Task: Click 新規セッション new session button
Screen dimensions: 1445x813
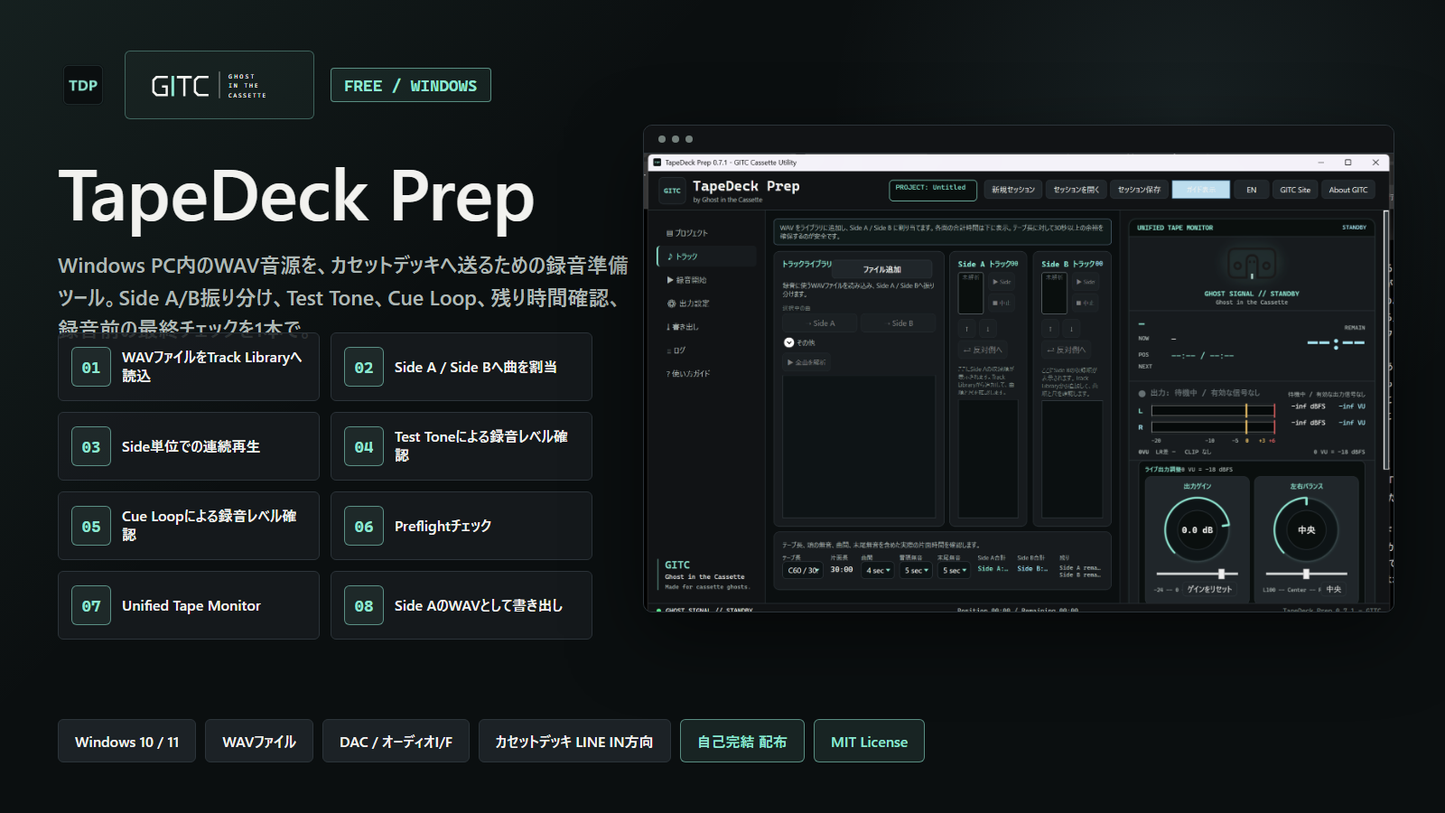Action: (x=1013, y=189)
